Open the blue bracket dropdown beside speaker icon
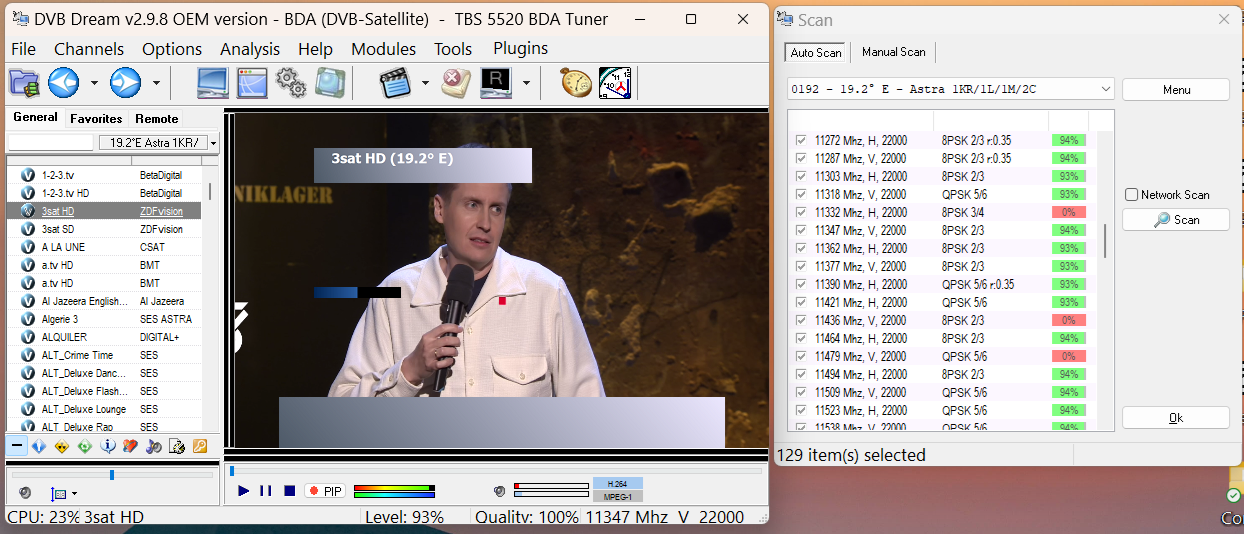This screenshot has height=534, width=1244. coord(63,493)
